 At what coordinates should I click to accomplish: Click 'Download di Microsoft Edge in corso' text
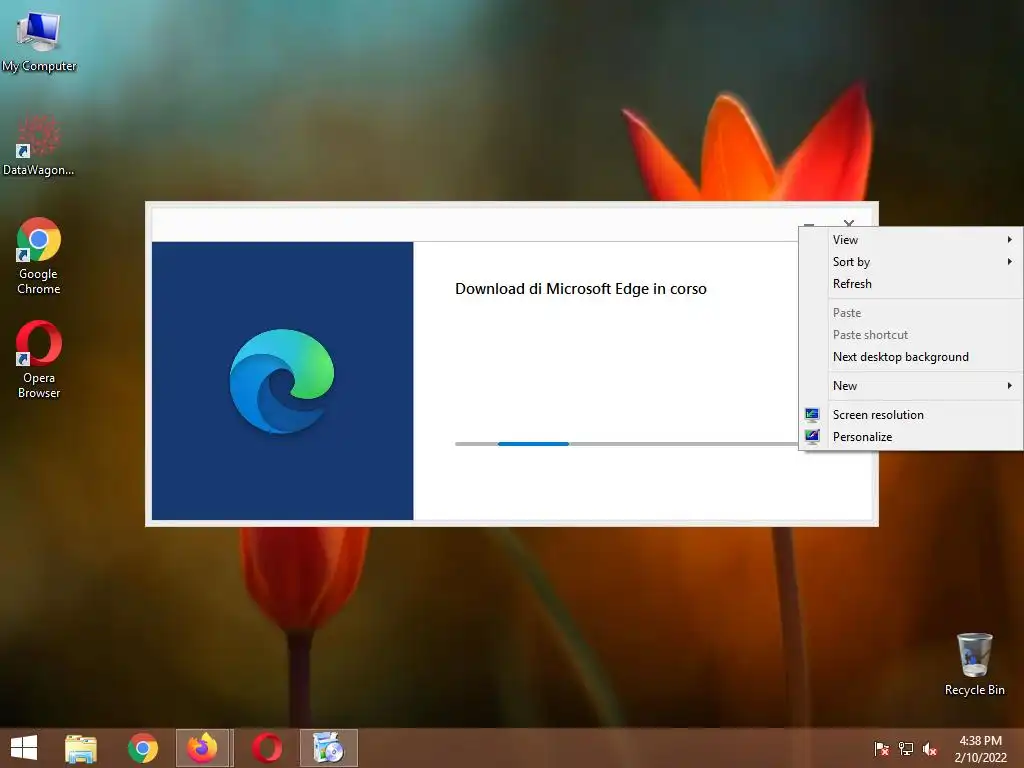[581, 289]
